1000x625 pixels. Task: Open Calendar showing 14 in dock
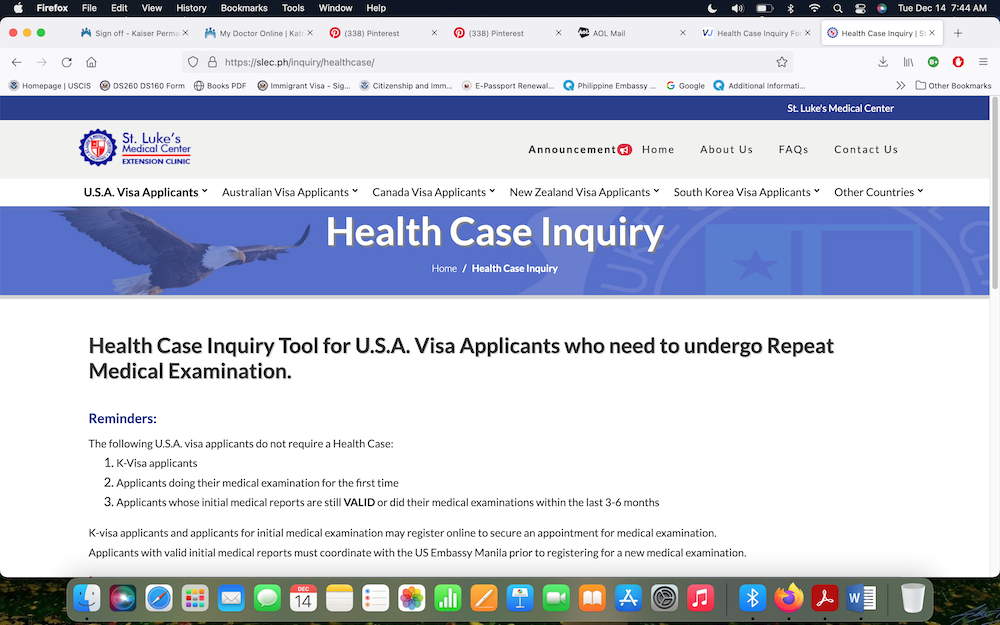(303, 598)
